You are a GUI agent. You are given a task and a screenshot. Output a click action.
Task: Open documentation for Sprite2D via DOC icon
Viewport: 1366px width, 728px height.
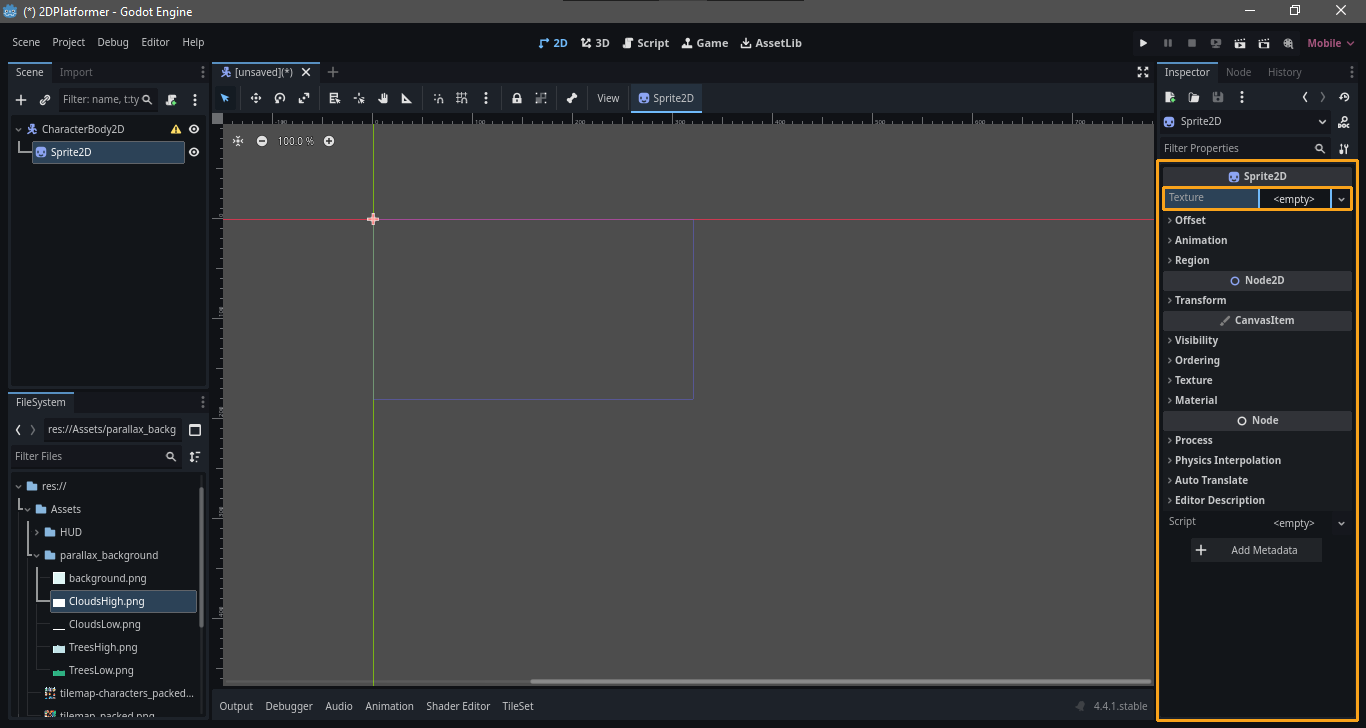click(x=1343, y=122)
